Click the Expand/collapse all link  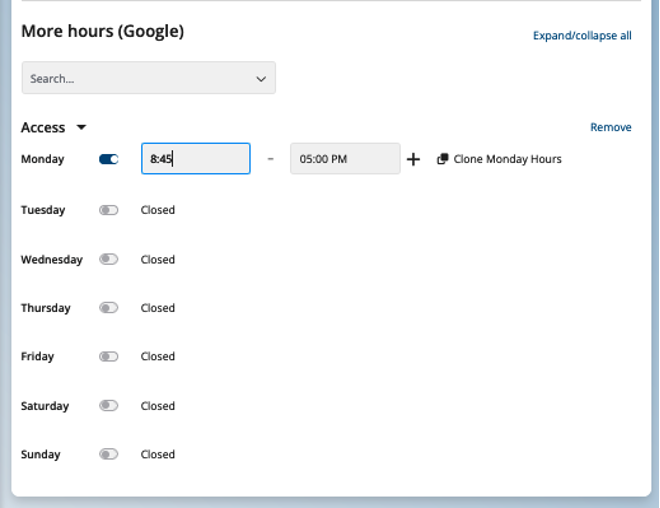[x=582, y=36]
